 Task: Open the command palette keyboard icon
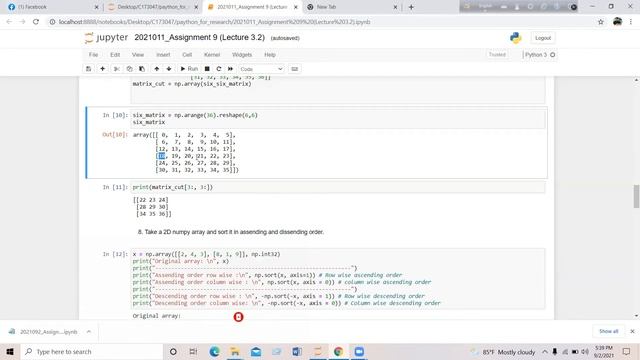click(295, 69)
